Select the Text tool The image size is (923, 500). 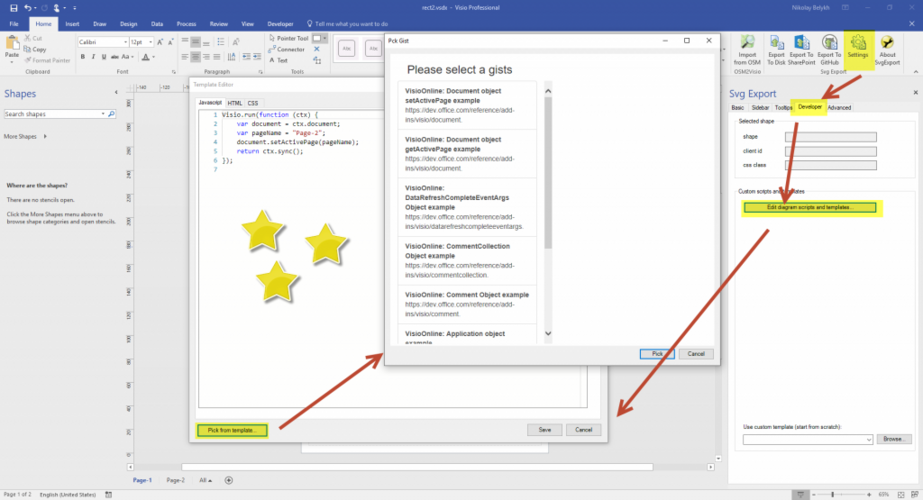[x=278, y=60]
